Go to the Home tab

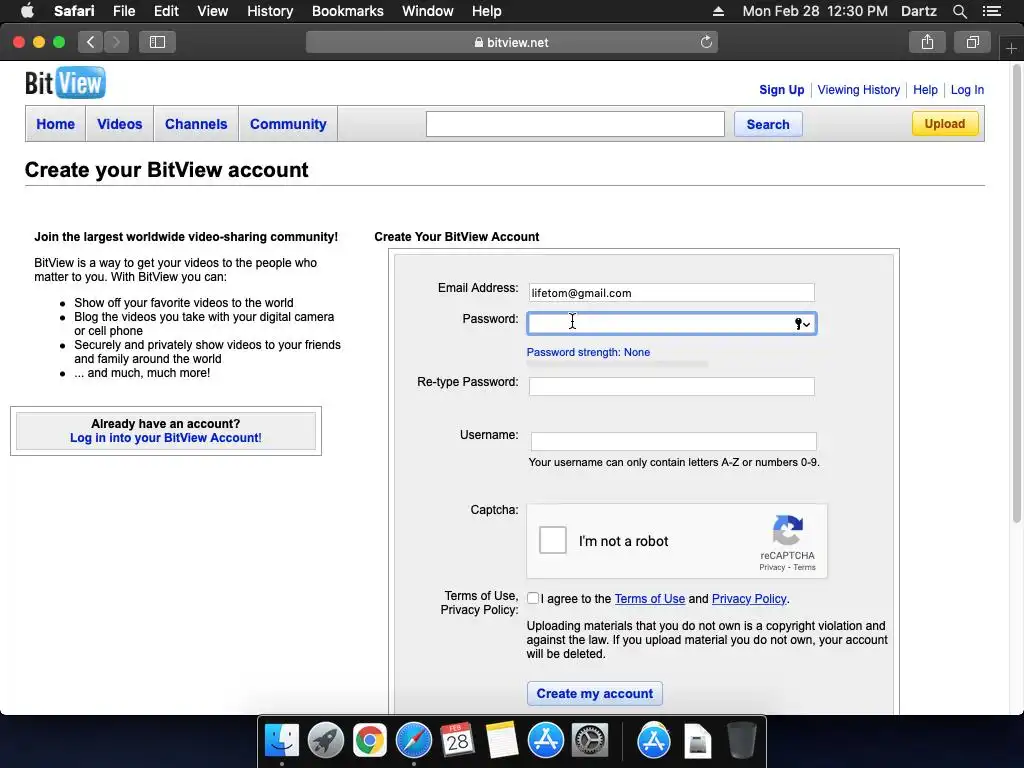click(56, 124)
